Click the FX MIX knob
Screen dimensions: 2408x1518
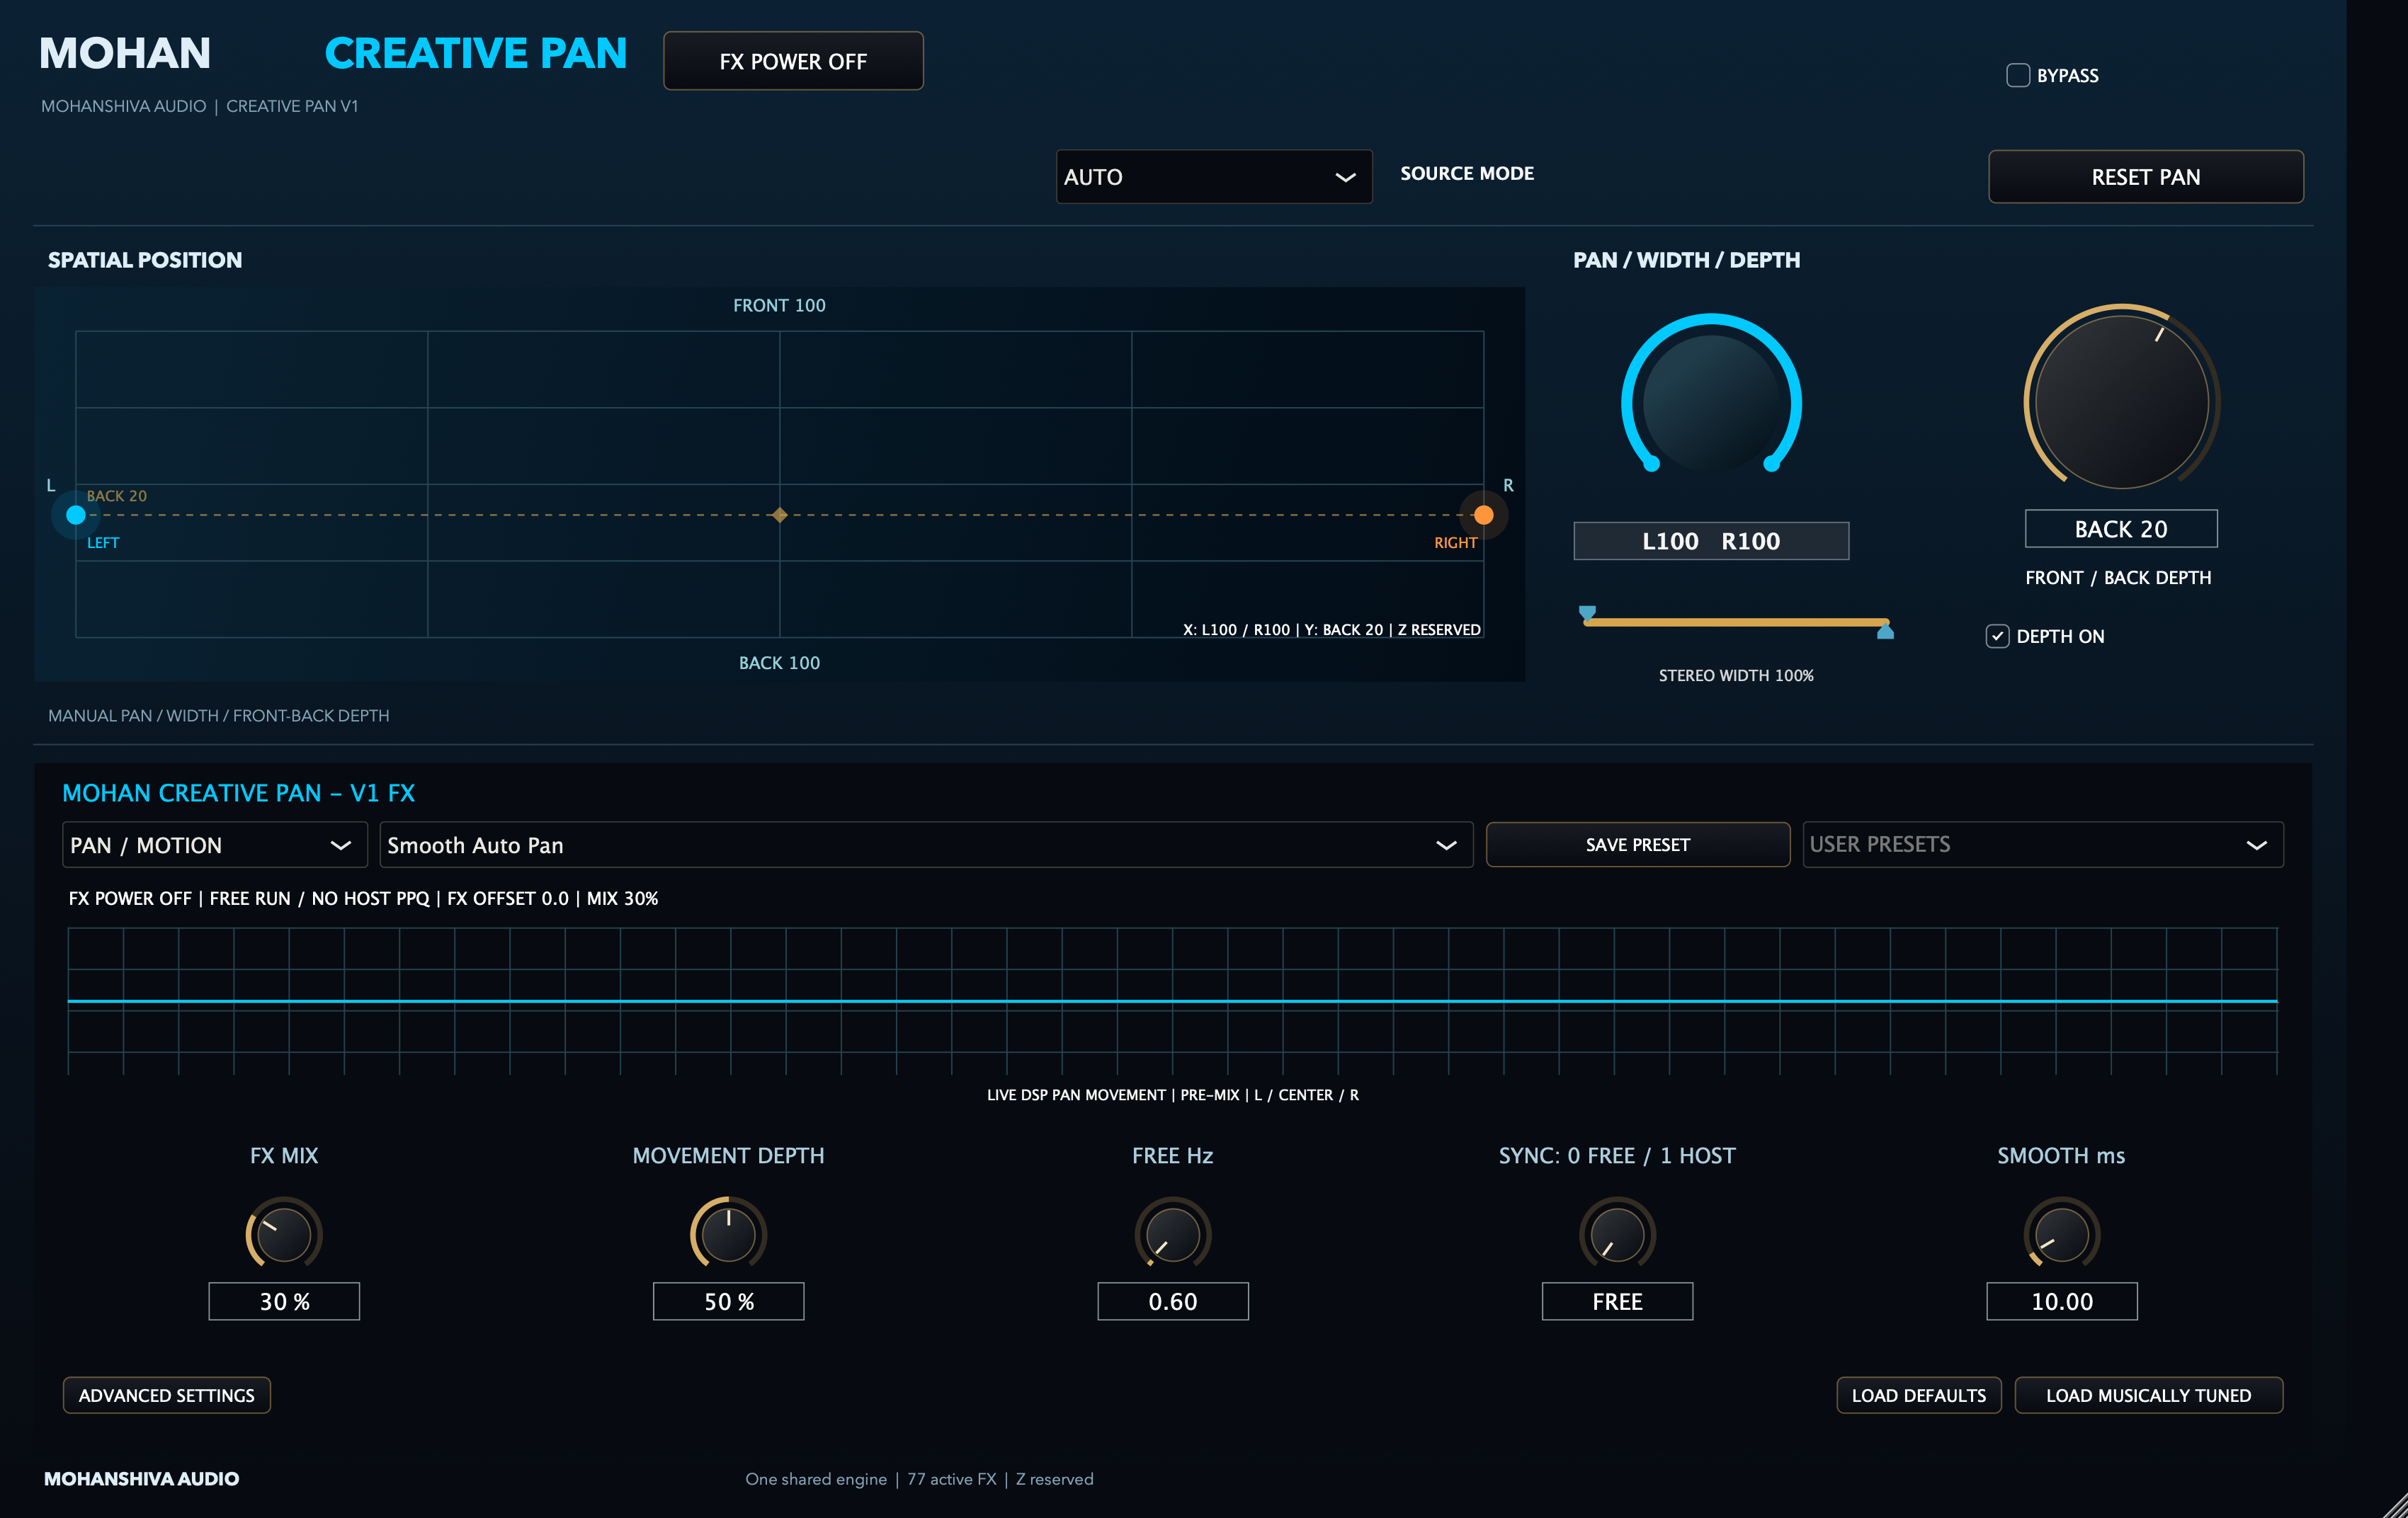pos(284,1234)
